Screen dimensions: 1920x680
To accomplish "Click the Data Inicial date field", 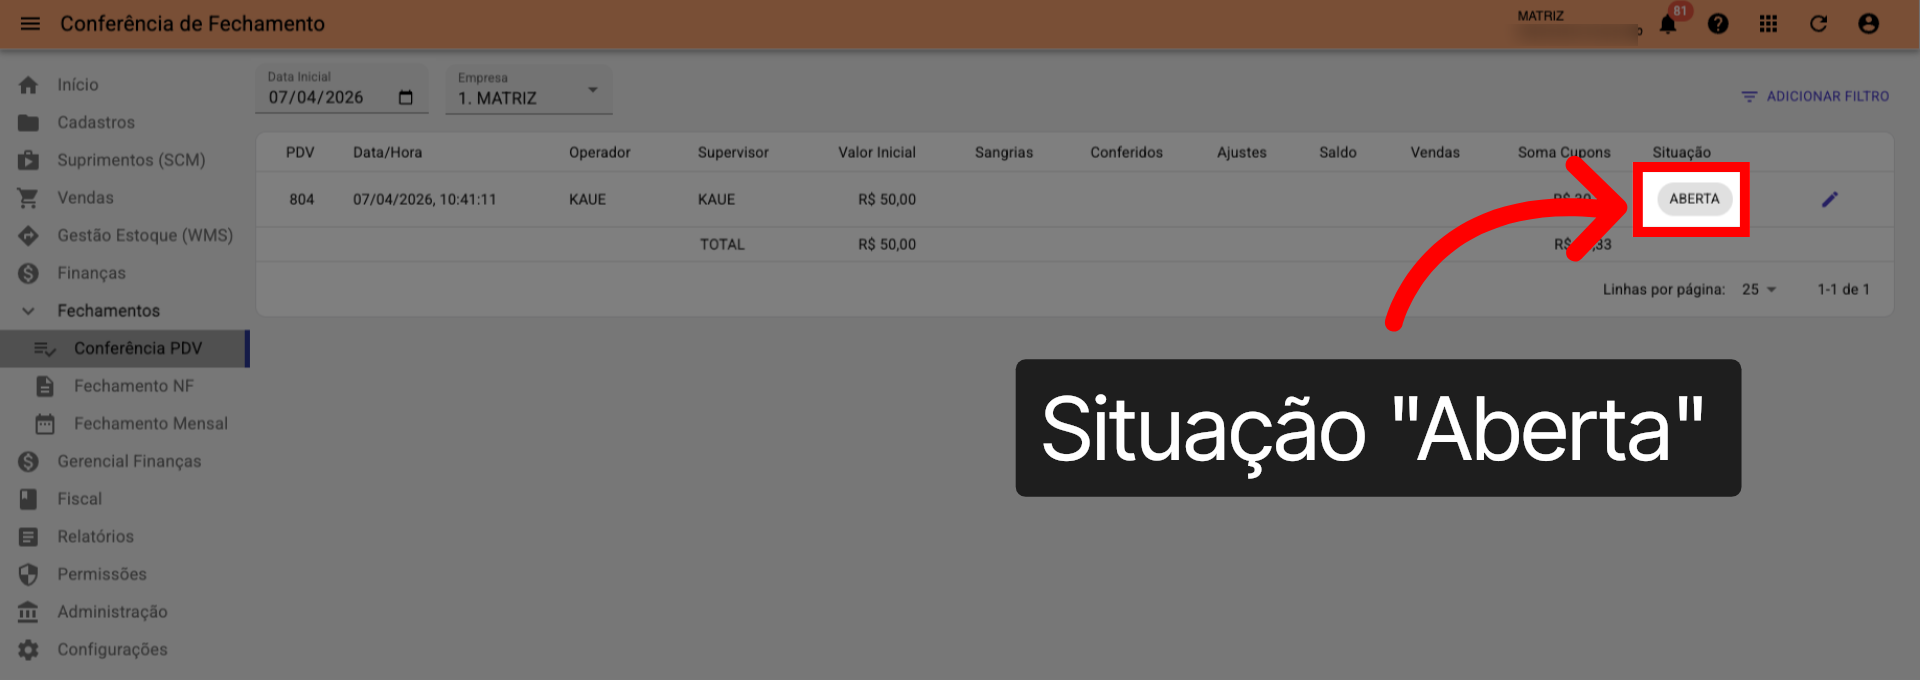I will [342, 90].
